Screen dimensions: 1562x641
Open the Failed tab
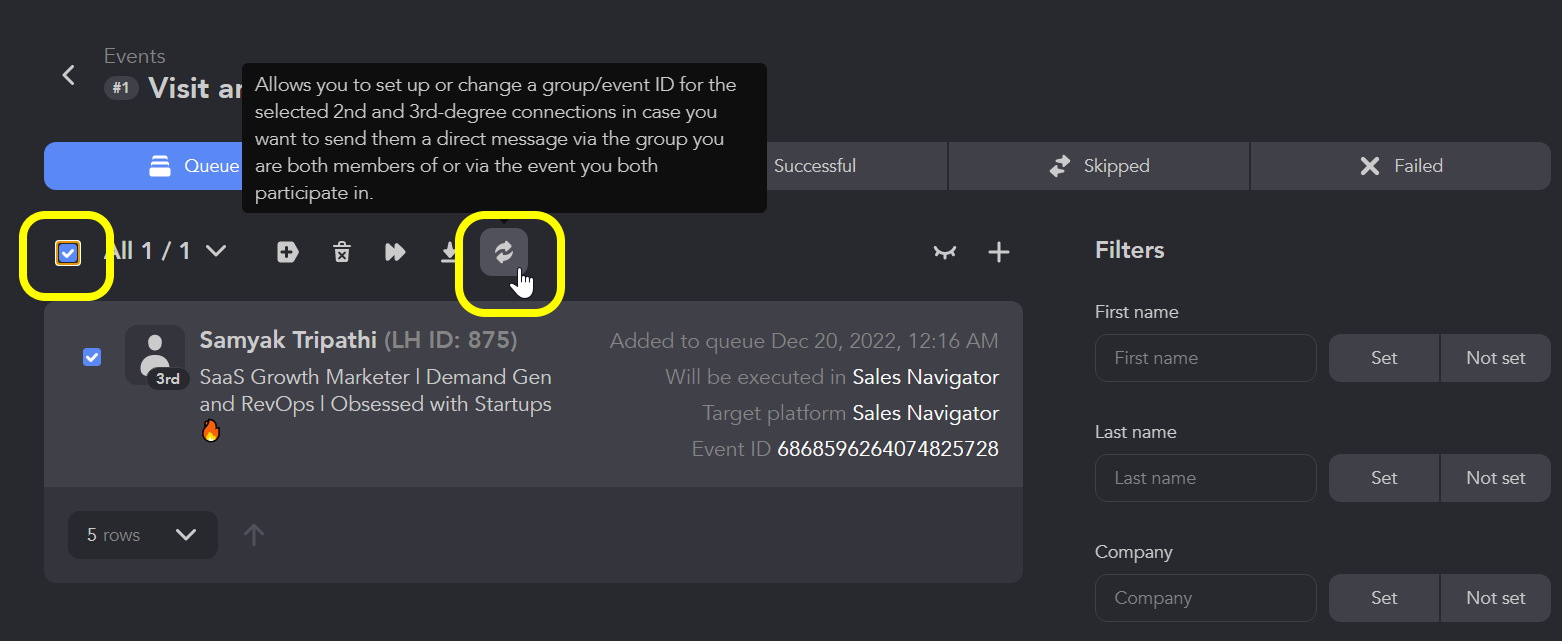pos(1401,166)
